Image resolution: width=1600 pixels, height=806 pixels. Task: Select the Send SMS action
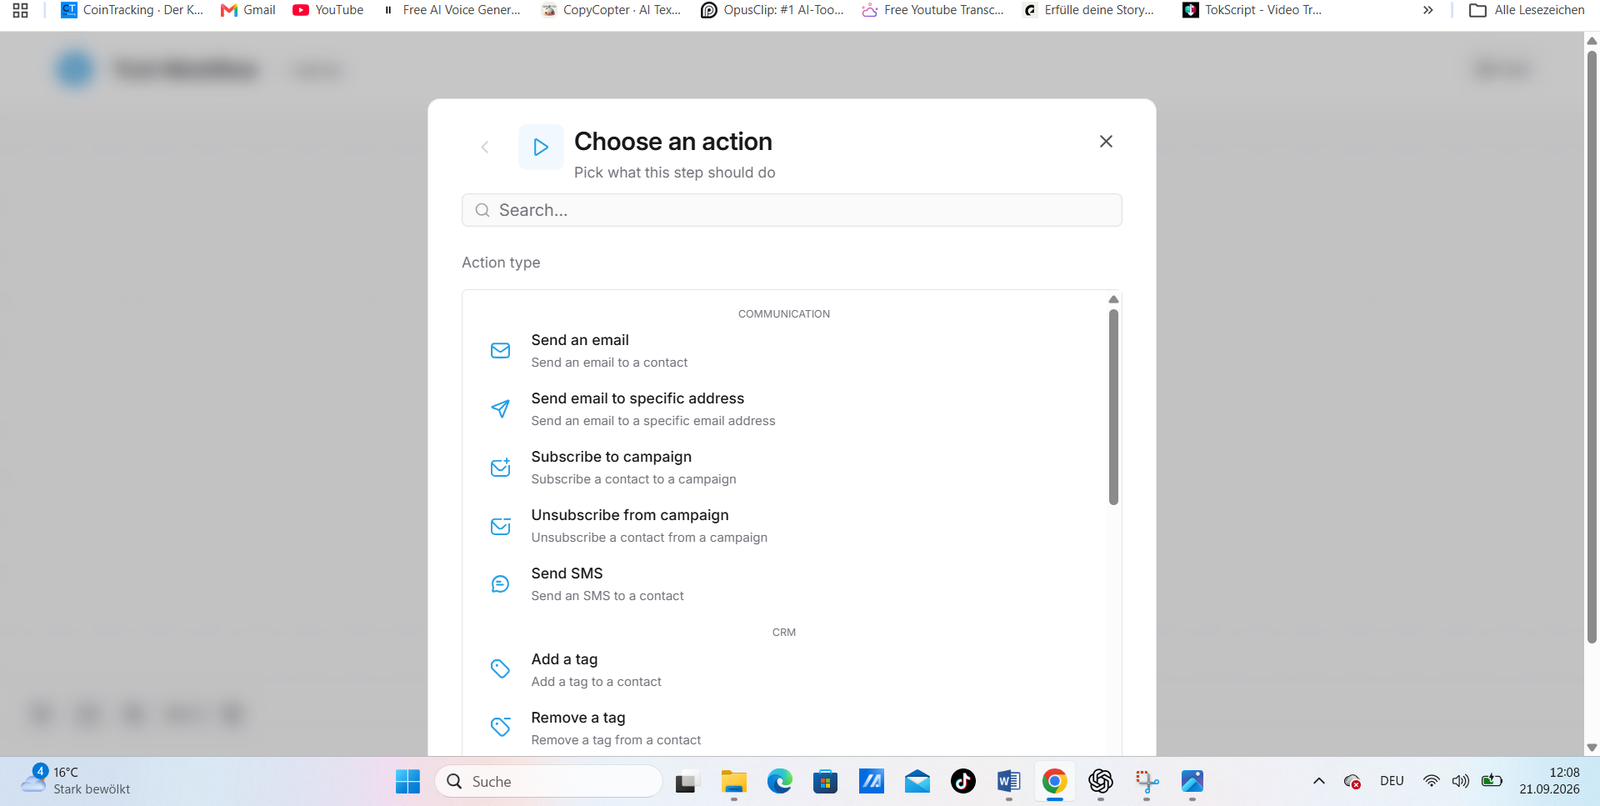(785, 584)
